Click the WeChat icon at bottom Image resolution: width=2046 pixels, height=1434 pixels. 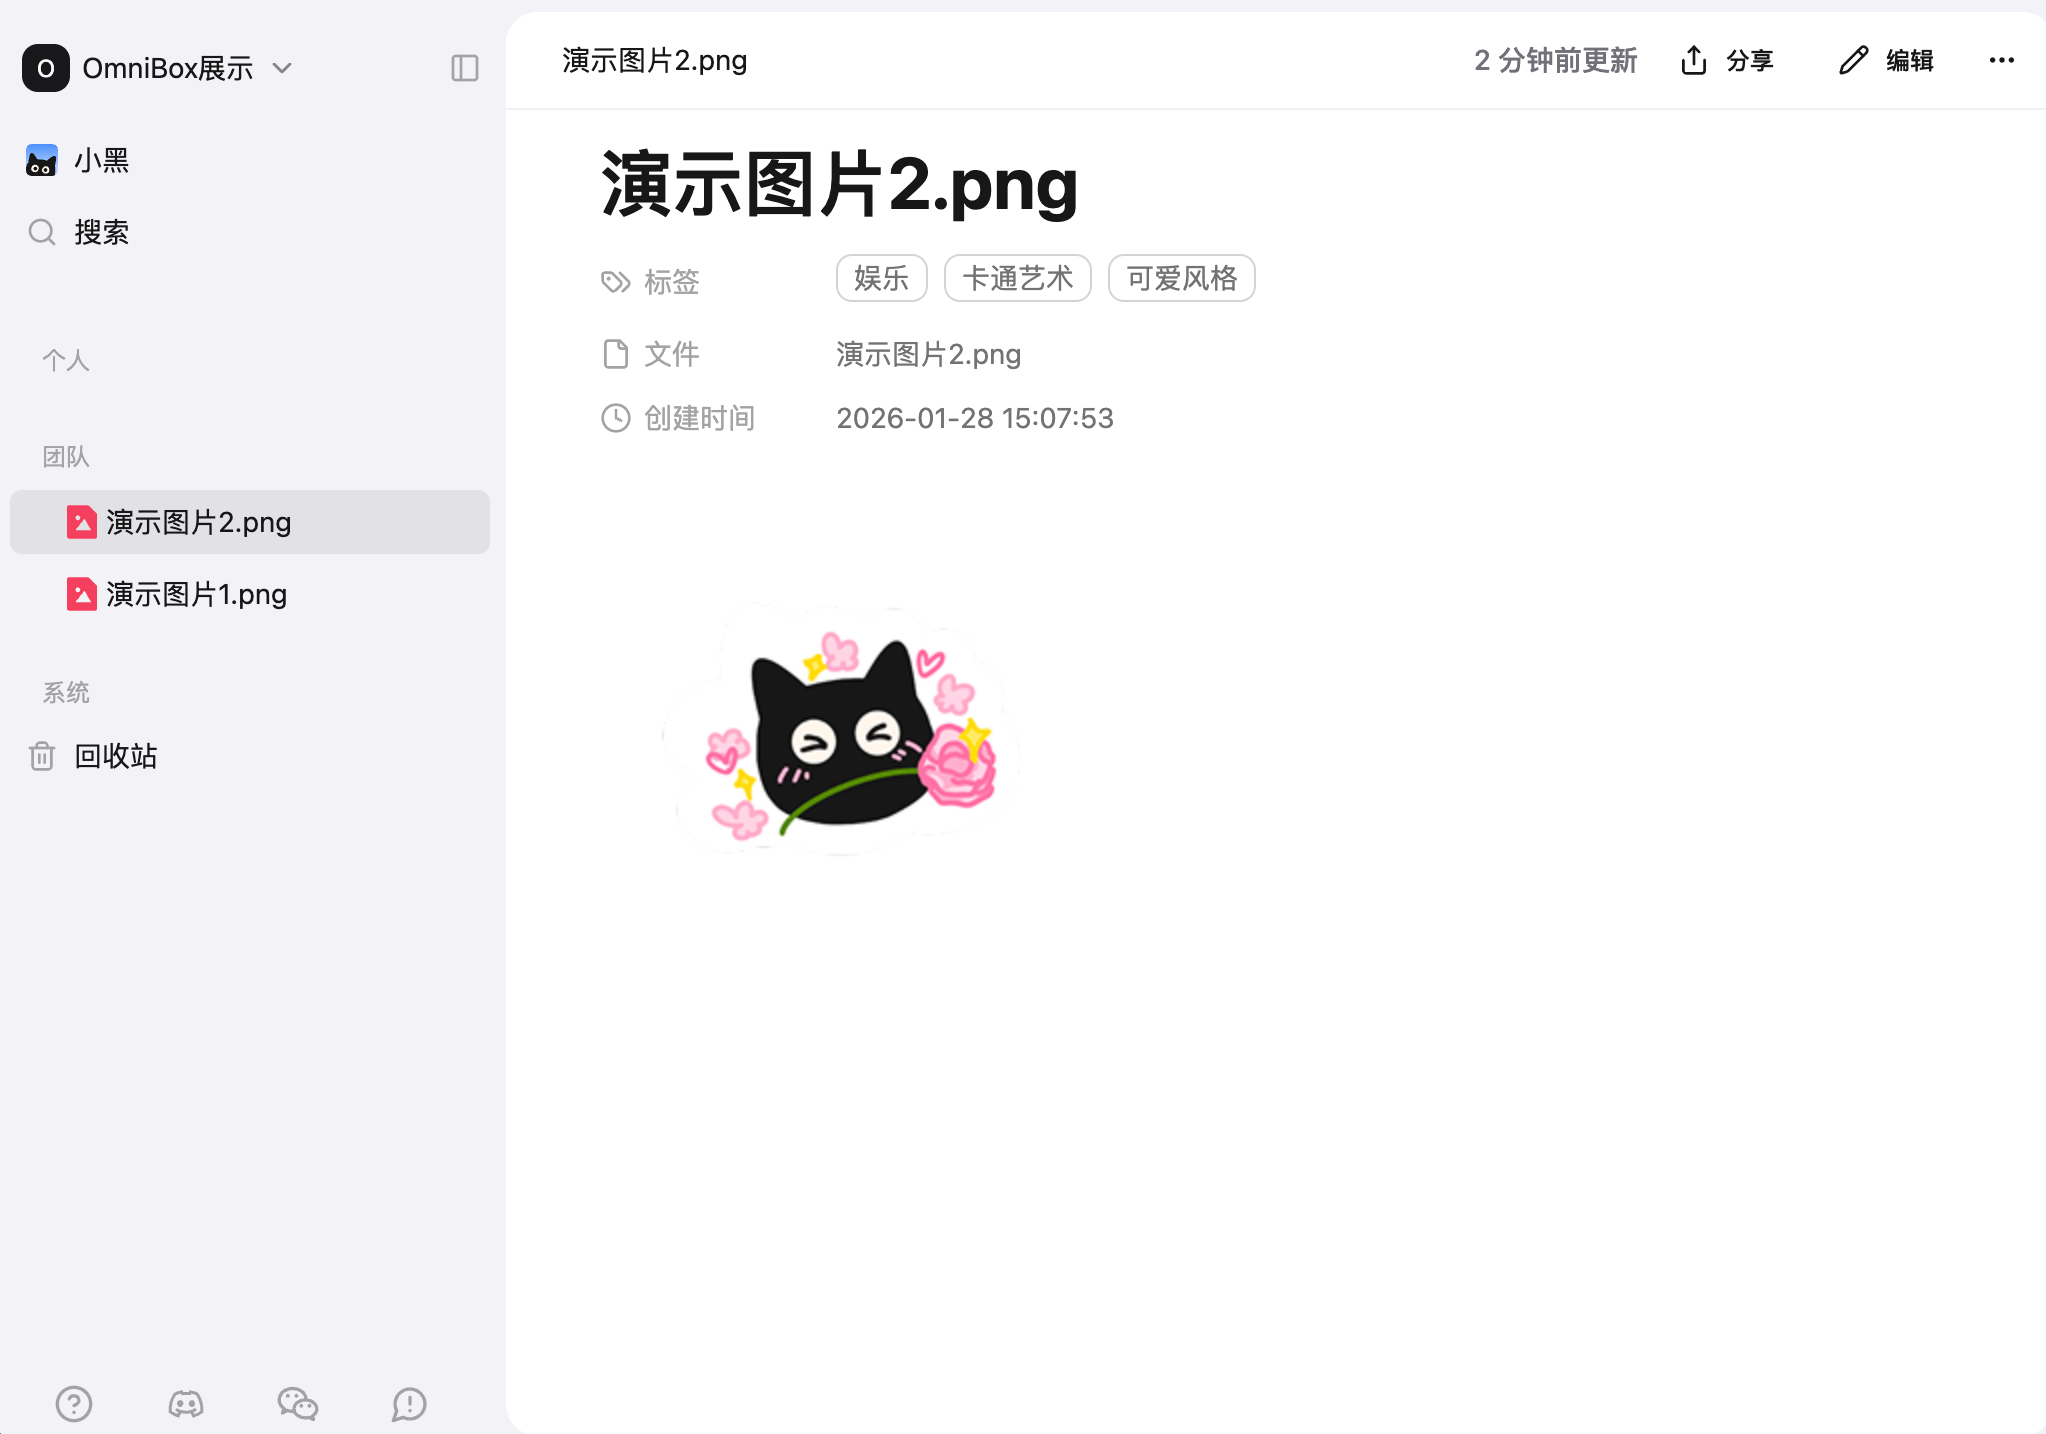(298, 1403)
